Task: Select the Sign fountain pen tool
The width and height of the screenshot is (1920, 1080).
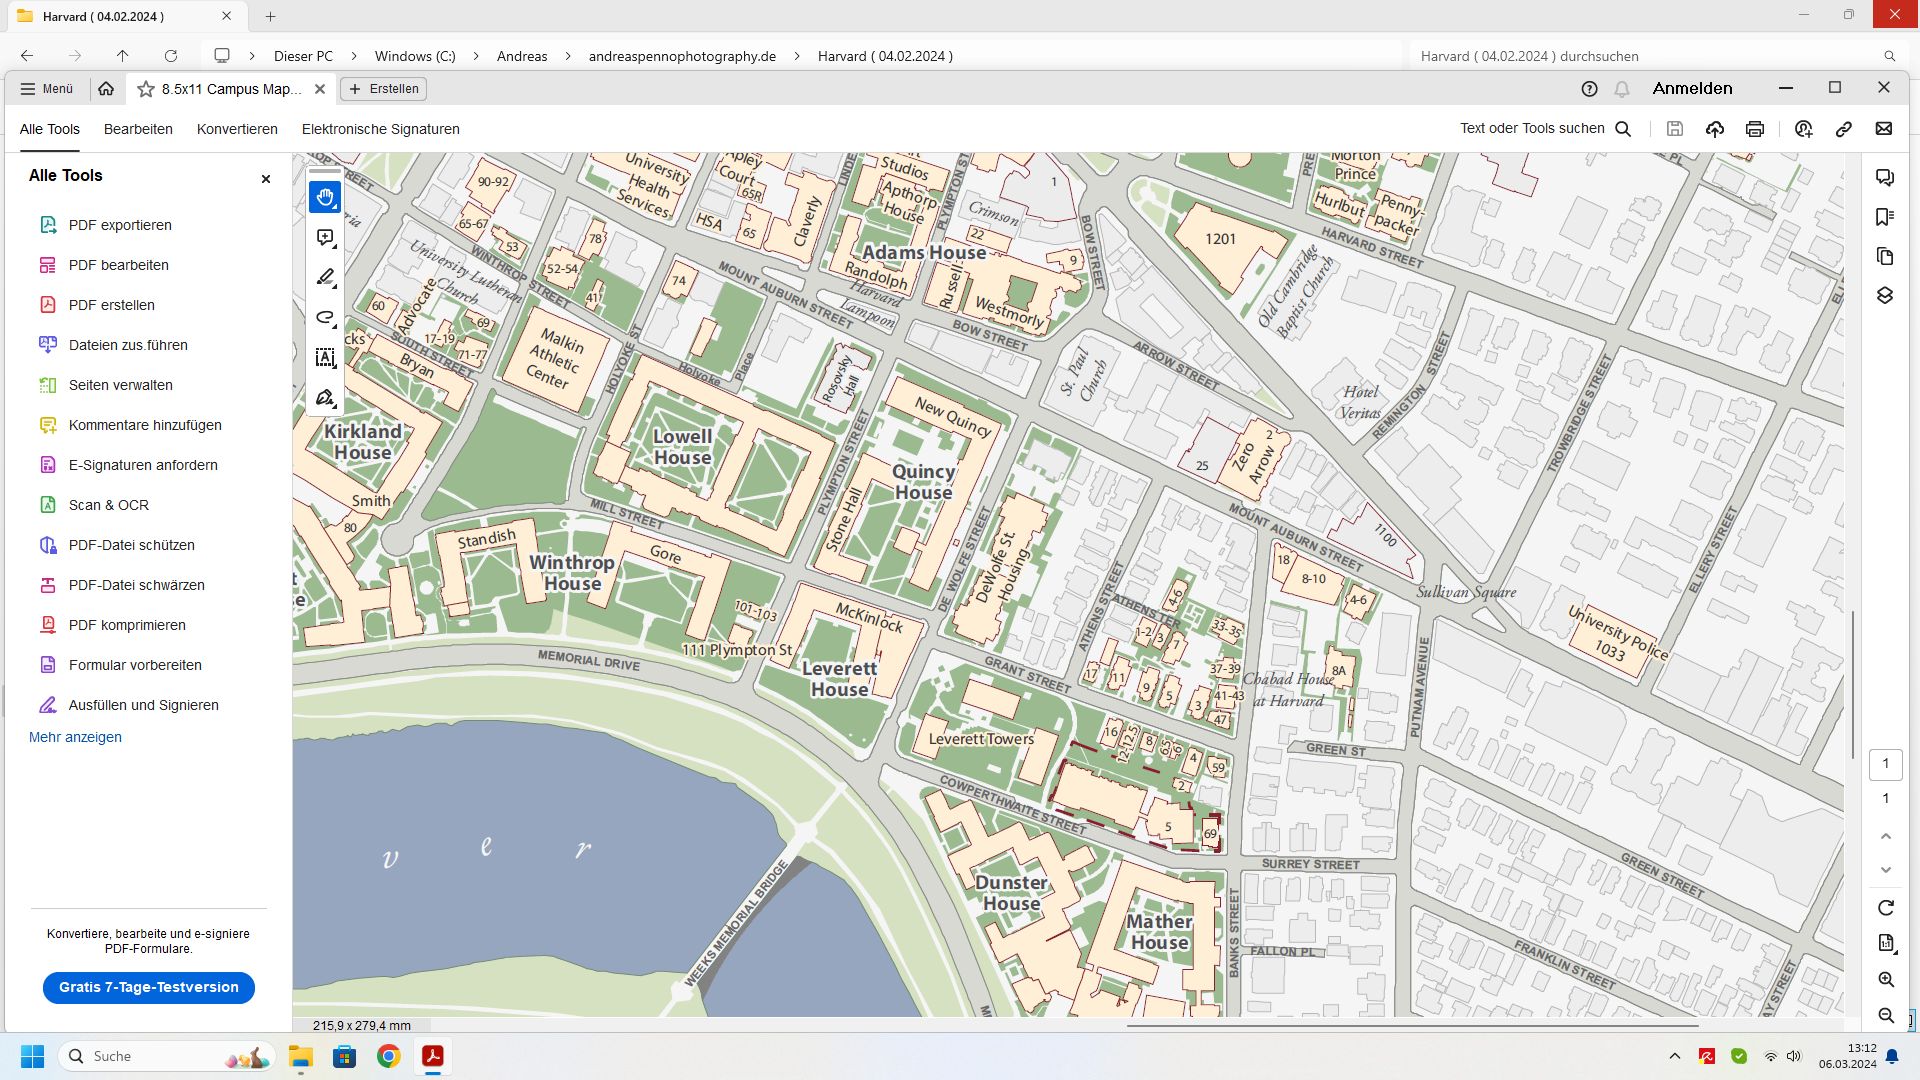Action: (x=325, y=398)
